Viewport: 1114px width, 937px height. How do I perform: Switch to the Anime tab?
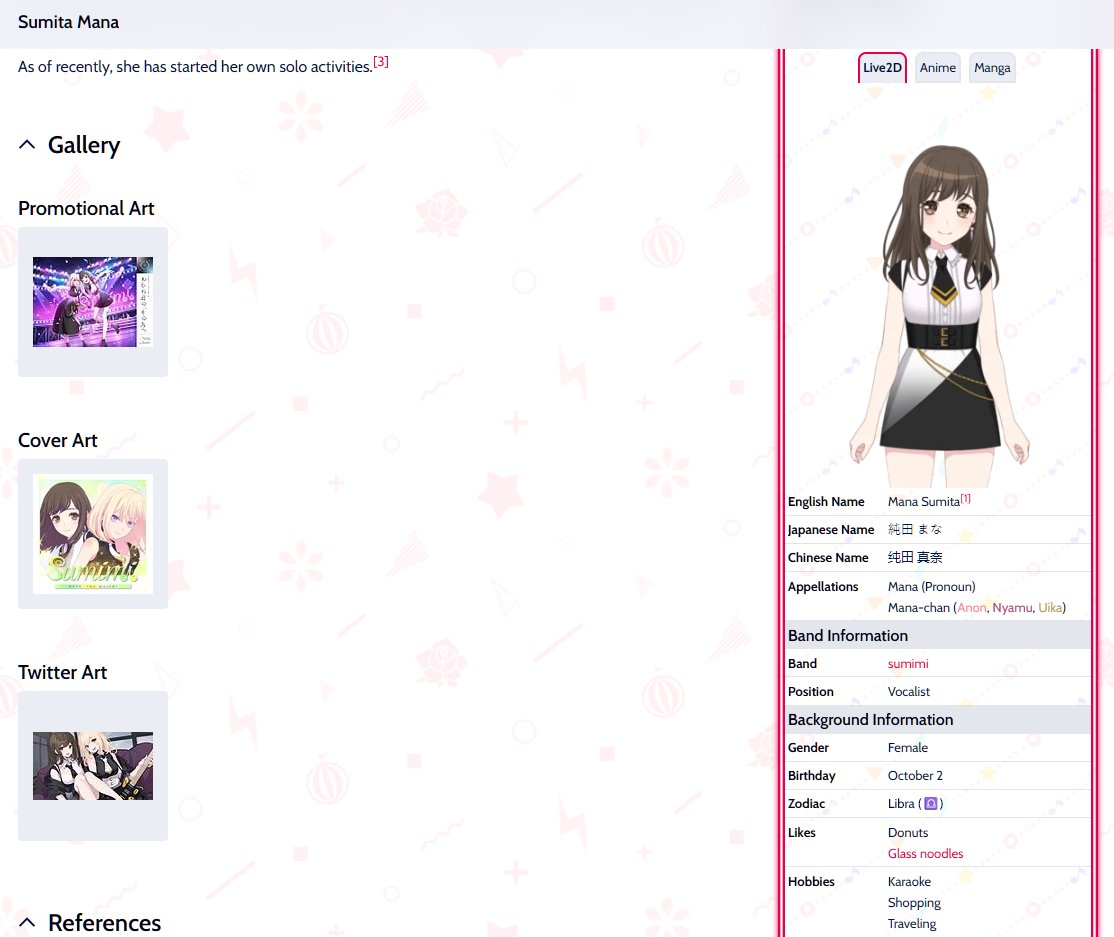click(x=938, y=67)
